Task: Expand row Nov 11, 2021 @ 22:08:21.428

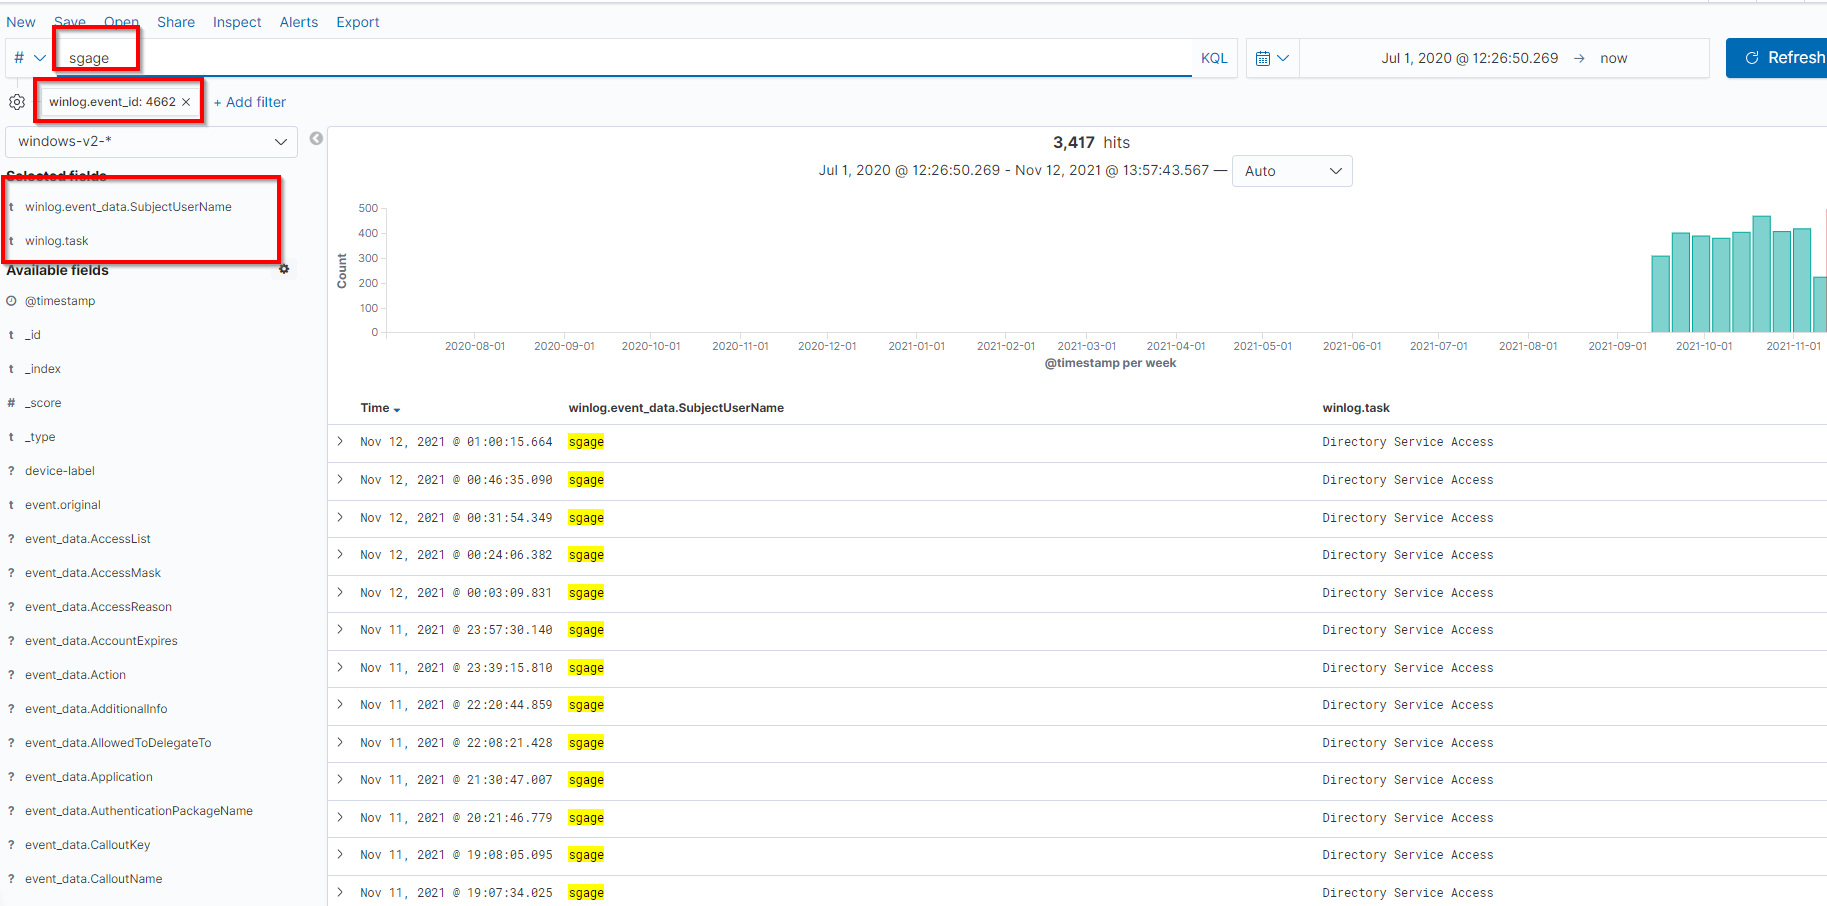Action: [340, 743]
